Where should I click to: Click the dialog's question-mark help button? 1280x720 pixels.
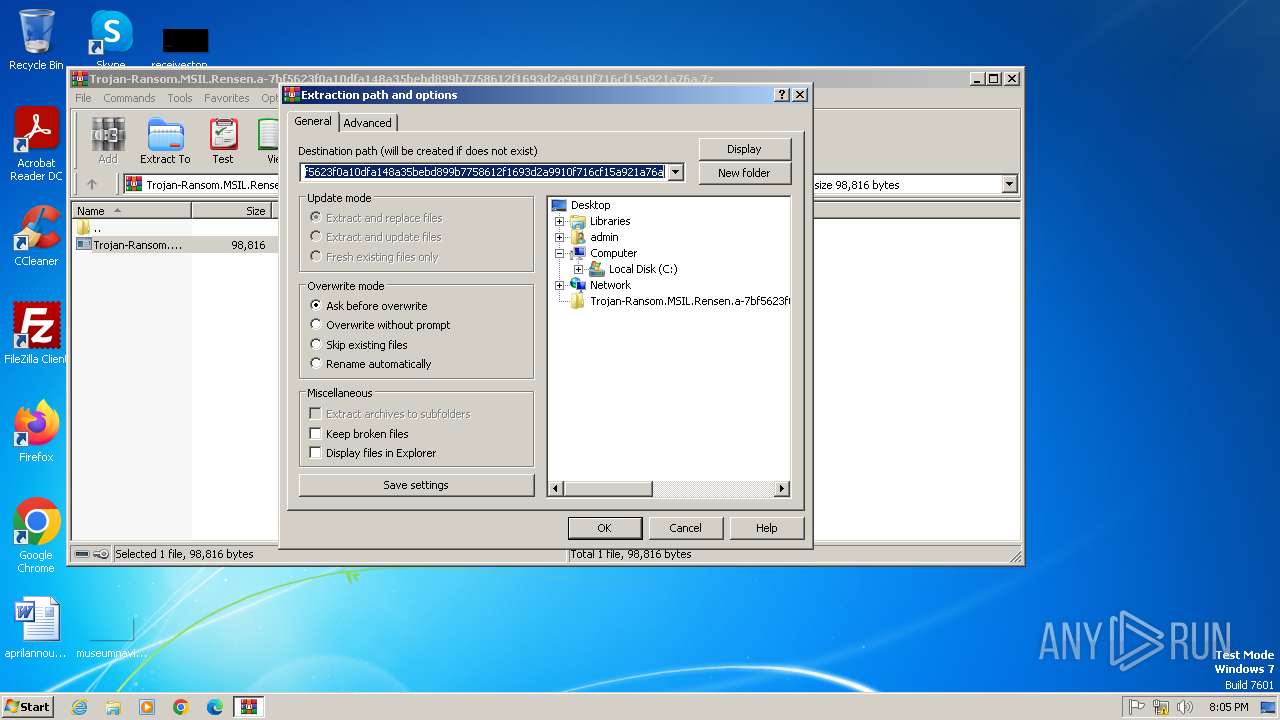(782, 95)
